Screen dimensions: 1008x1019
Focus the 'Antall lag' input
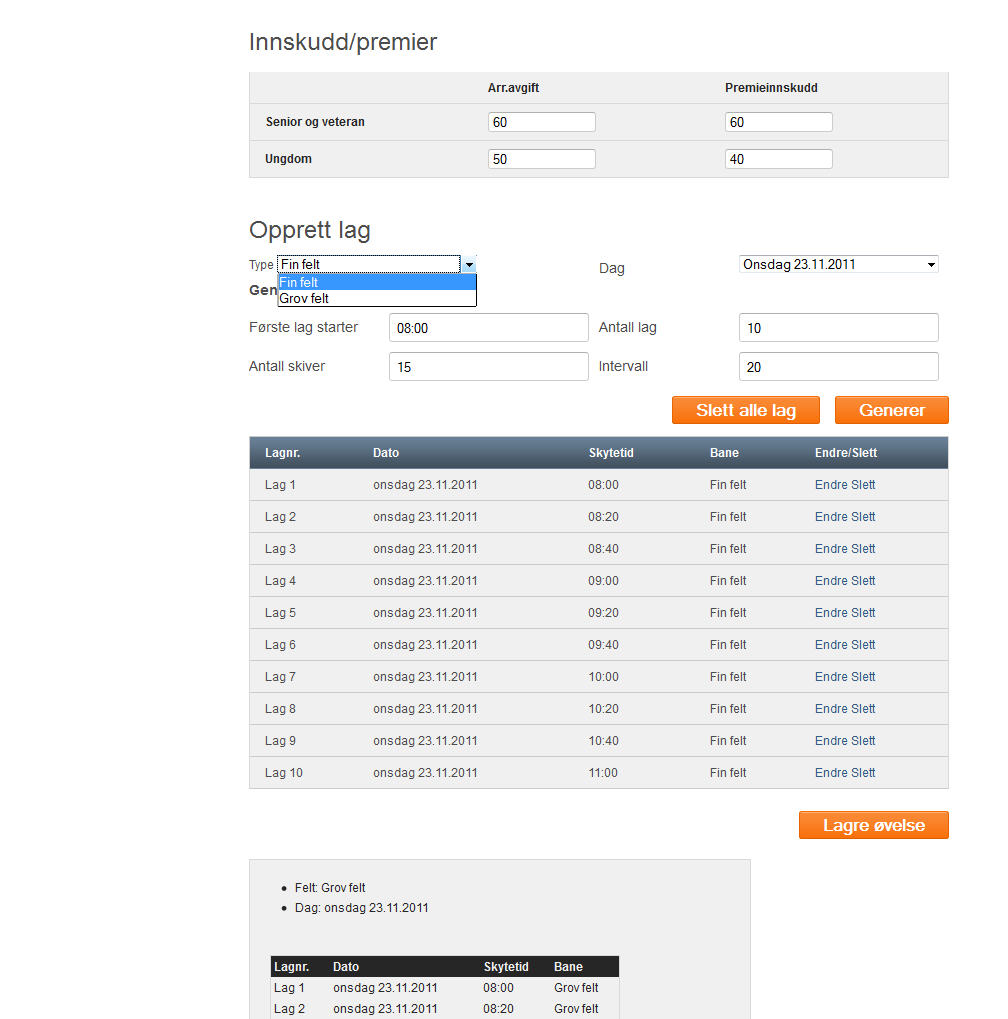[x=838, y=328]
